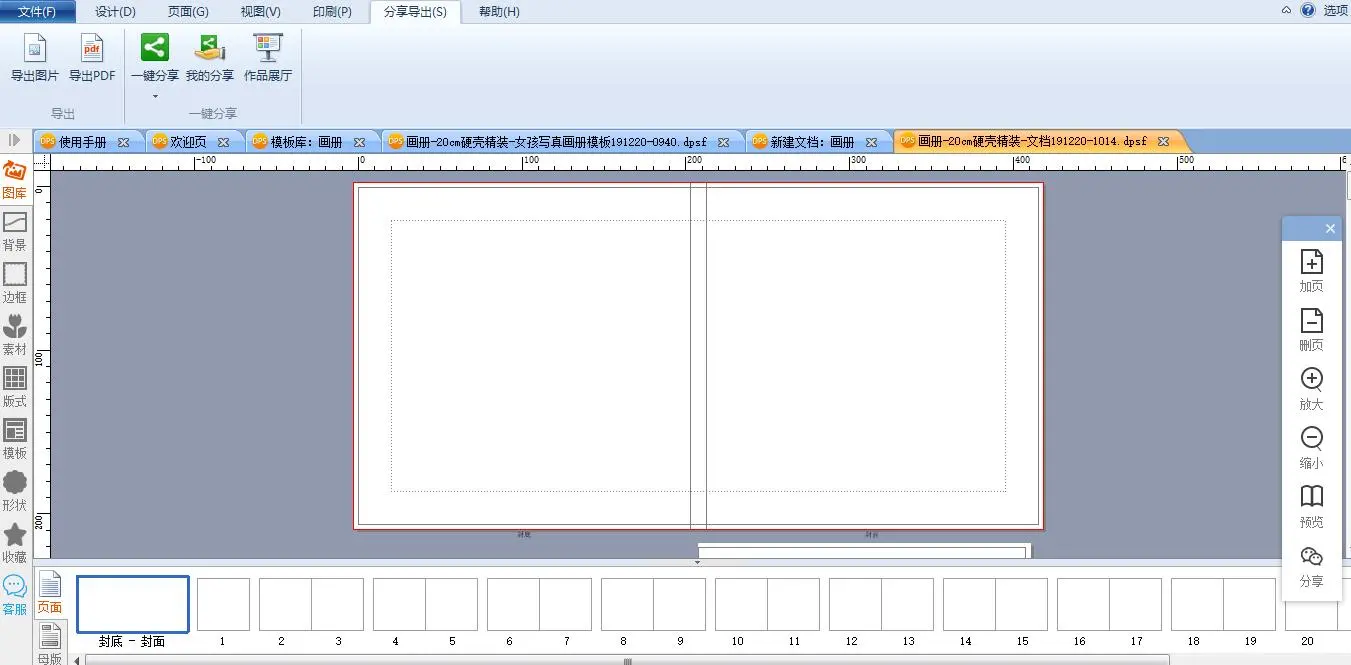Image resolution: width=1351 pixels, height=665 pixels.
Task: Open the 边框 border panel
Action: 15,284
